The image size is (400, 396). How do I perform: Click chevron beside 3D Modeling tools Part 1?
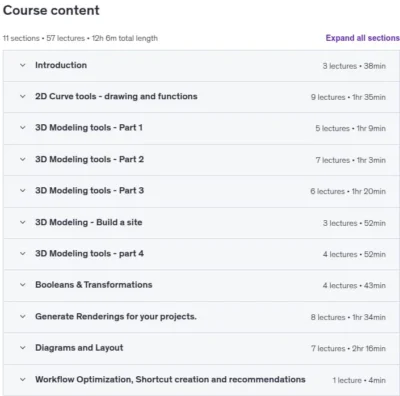click(23, 128)
